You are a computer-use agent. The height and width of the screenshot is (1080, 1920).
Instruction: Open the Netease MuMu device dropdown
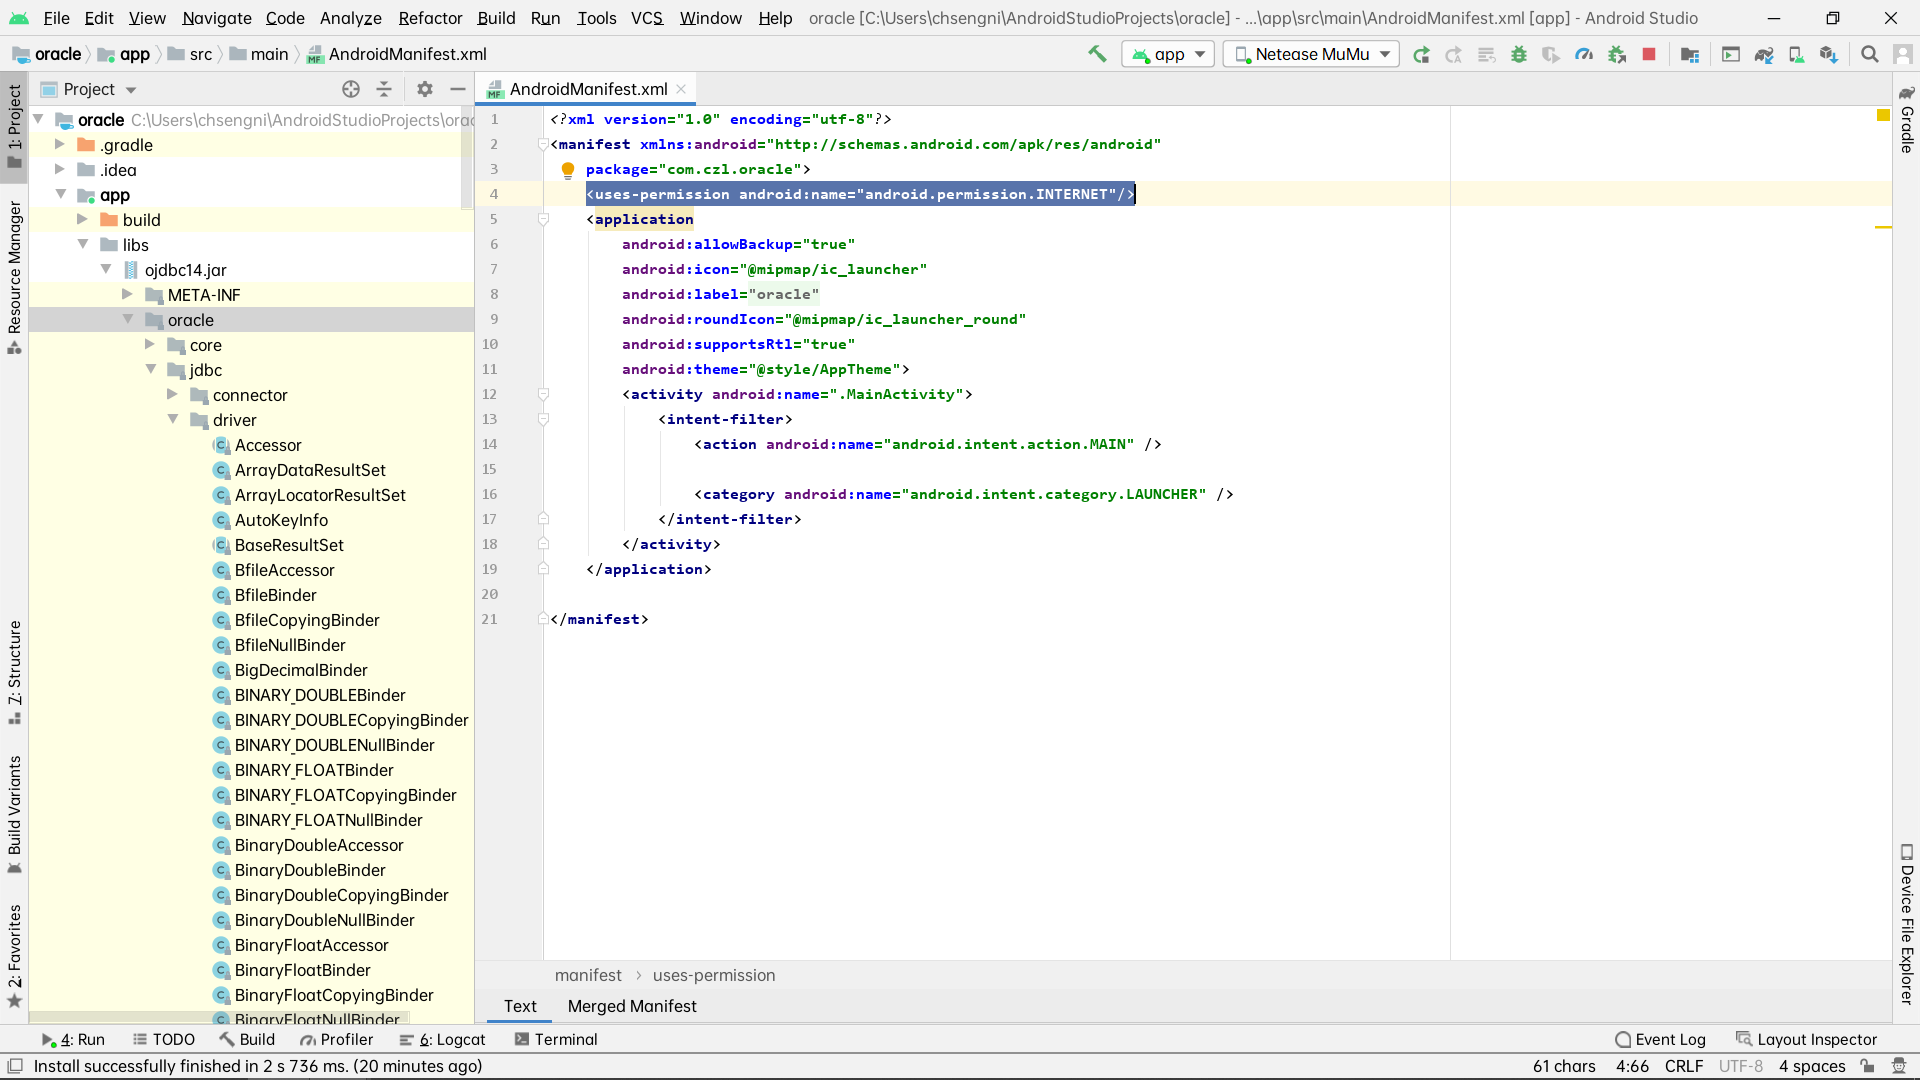click(1312, 54)
